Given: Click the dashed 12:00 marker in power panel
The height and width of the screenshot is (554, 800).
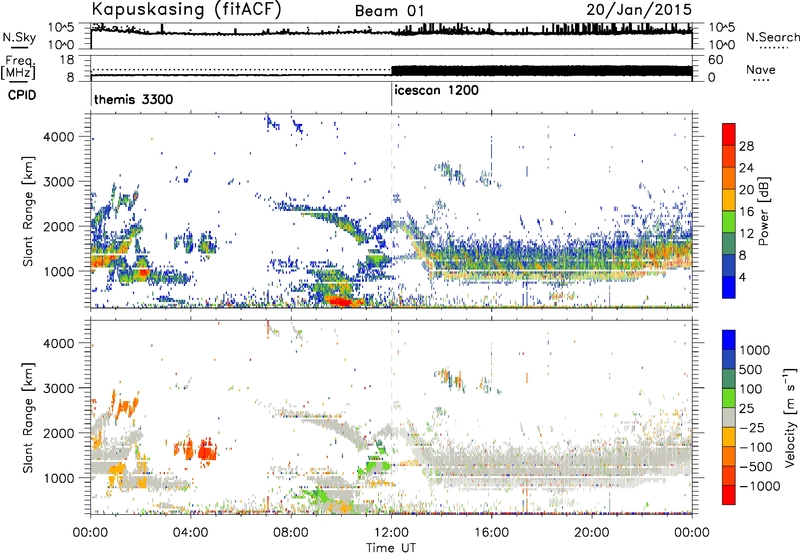Looking at the screenshot, I should [391, 211].
